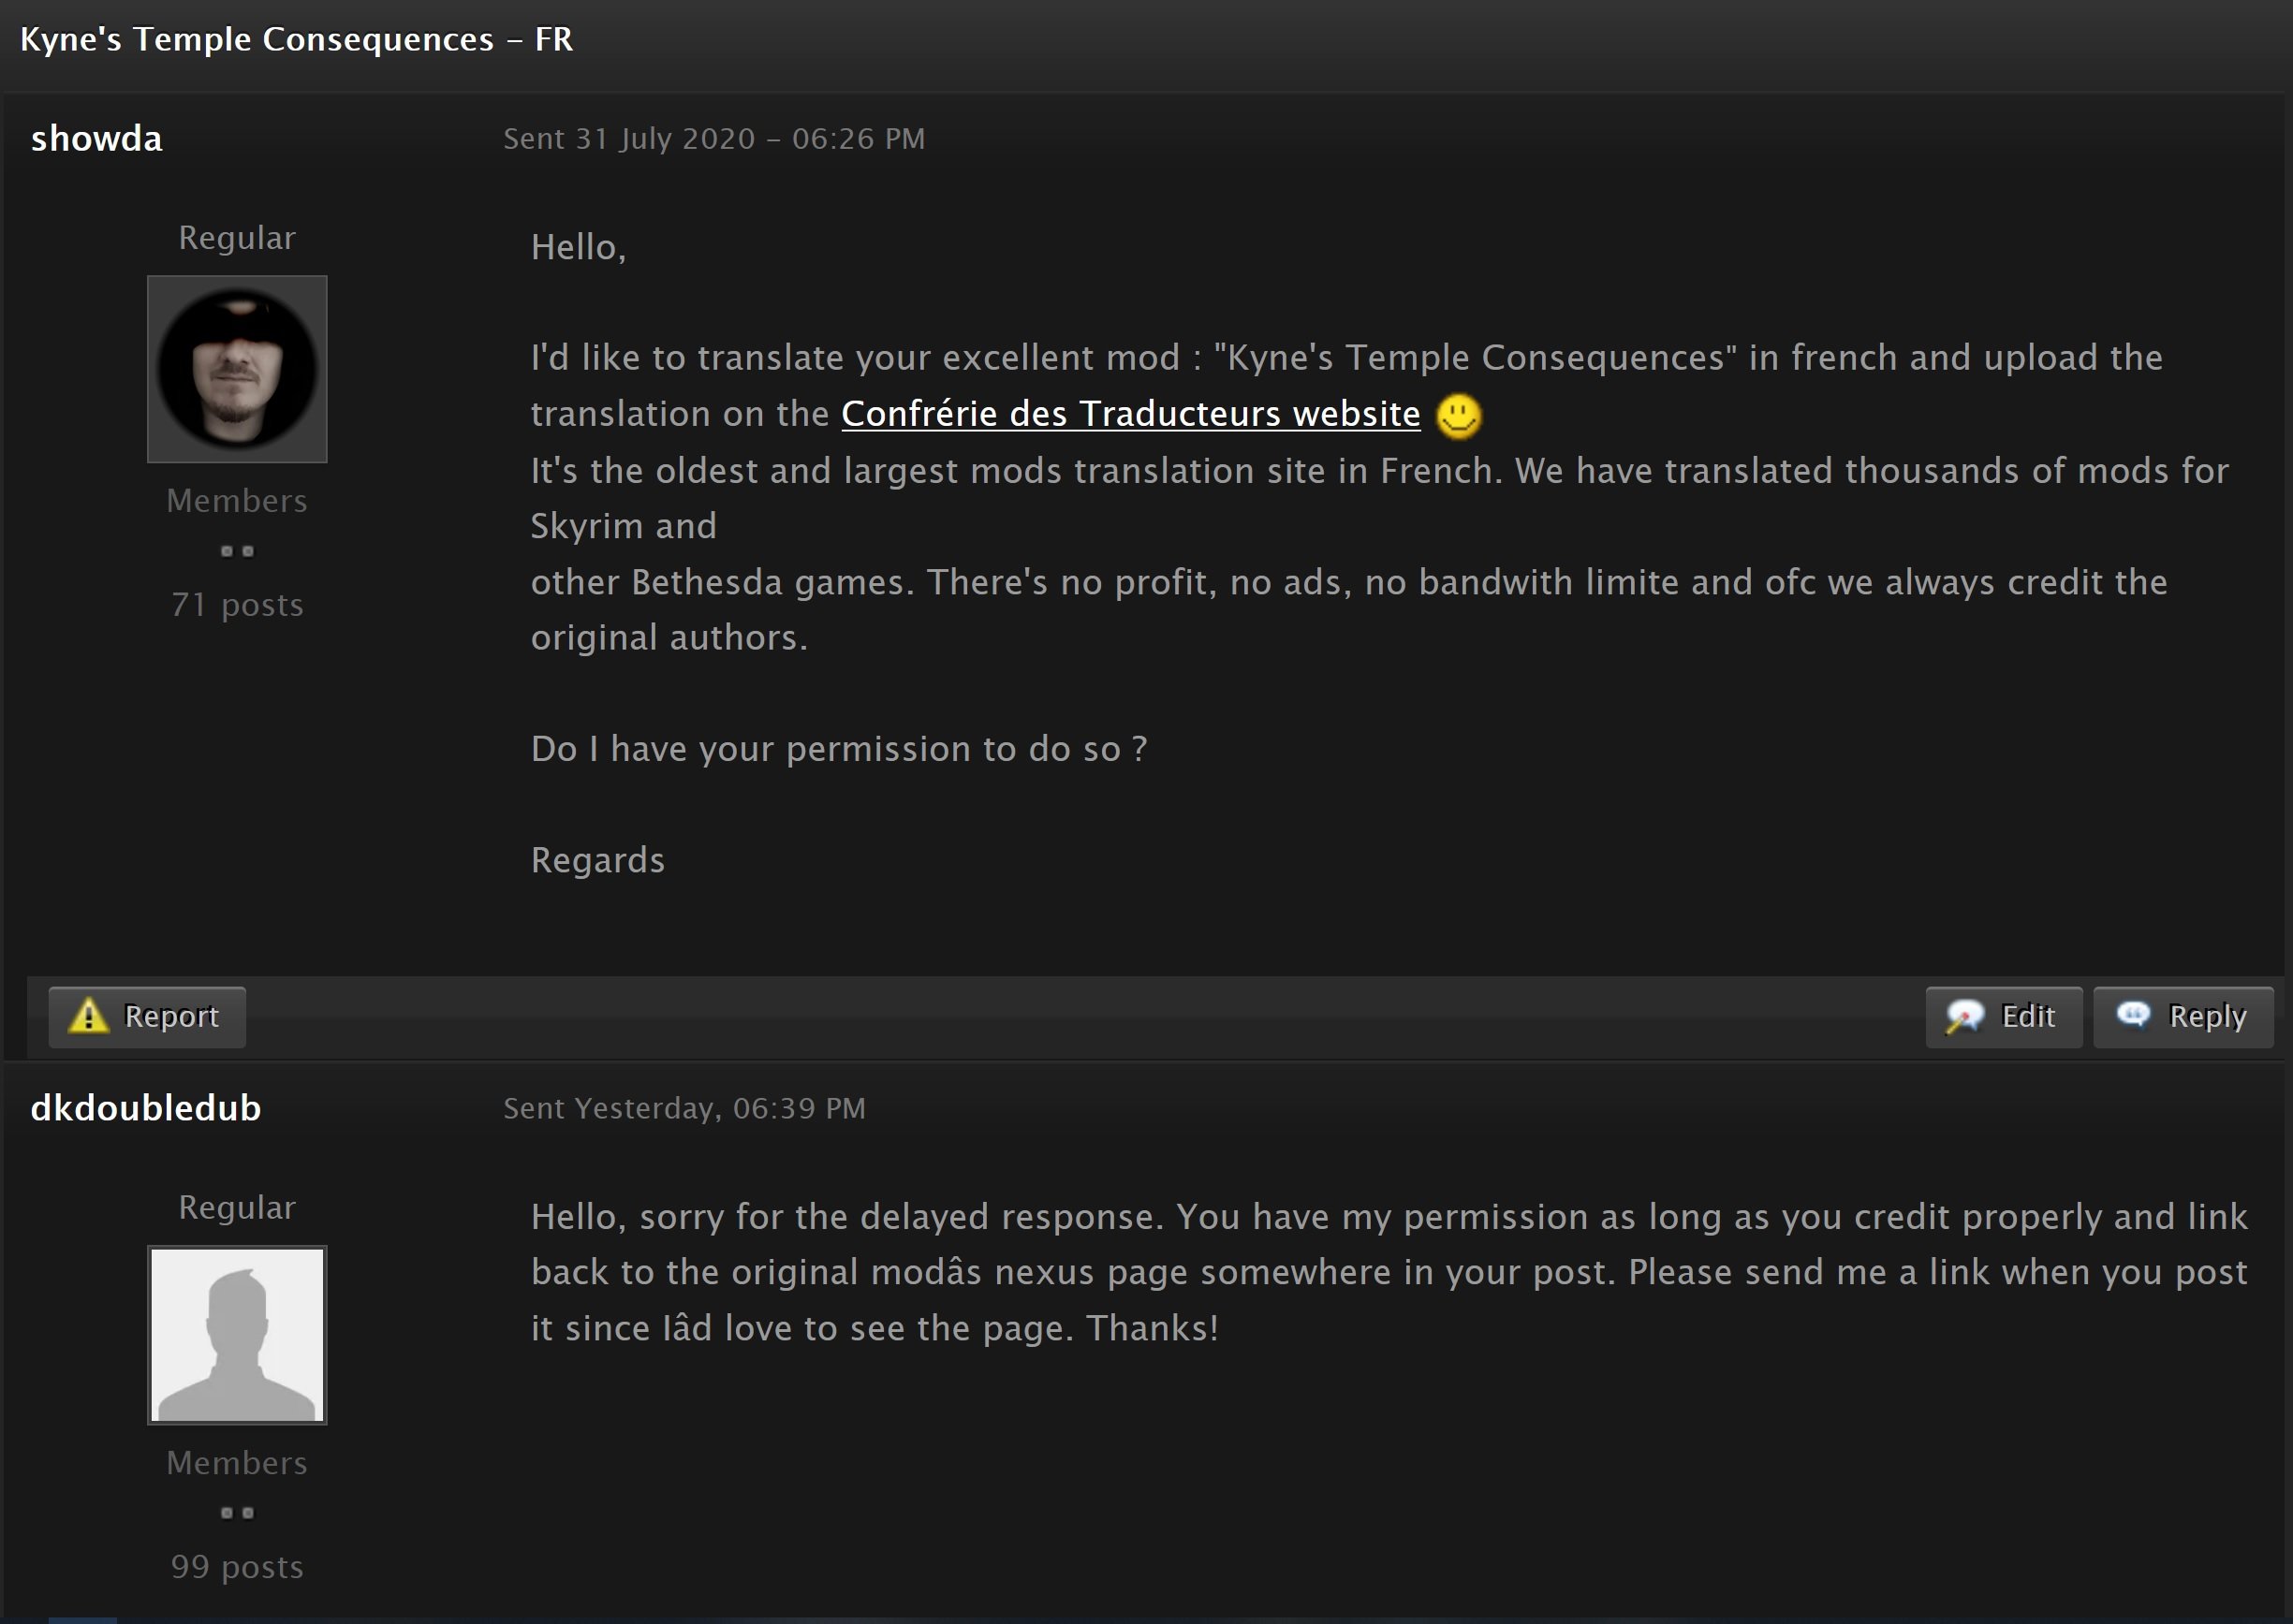The width and height of the screenshot is (2293, 1624).
Task: Click the Report warning triangle icon
Action: click(x=89, y=1016)
